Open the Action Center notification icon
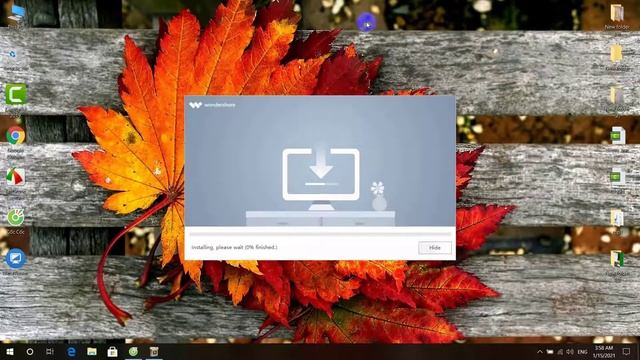 click(627, 352)
